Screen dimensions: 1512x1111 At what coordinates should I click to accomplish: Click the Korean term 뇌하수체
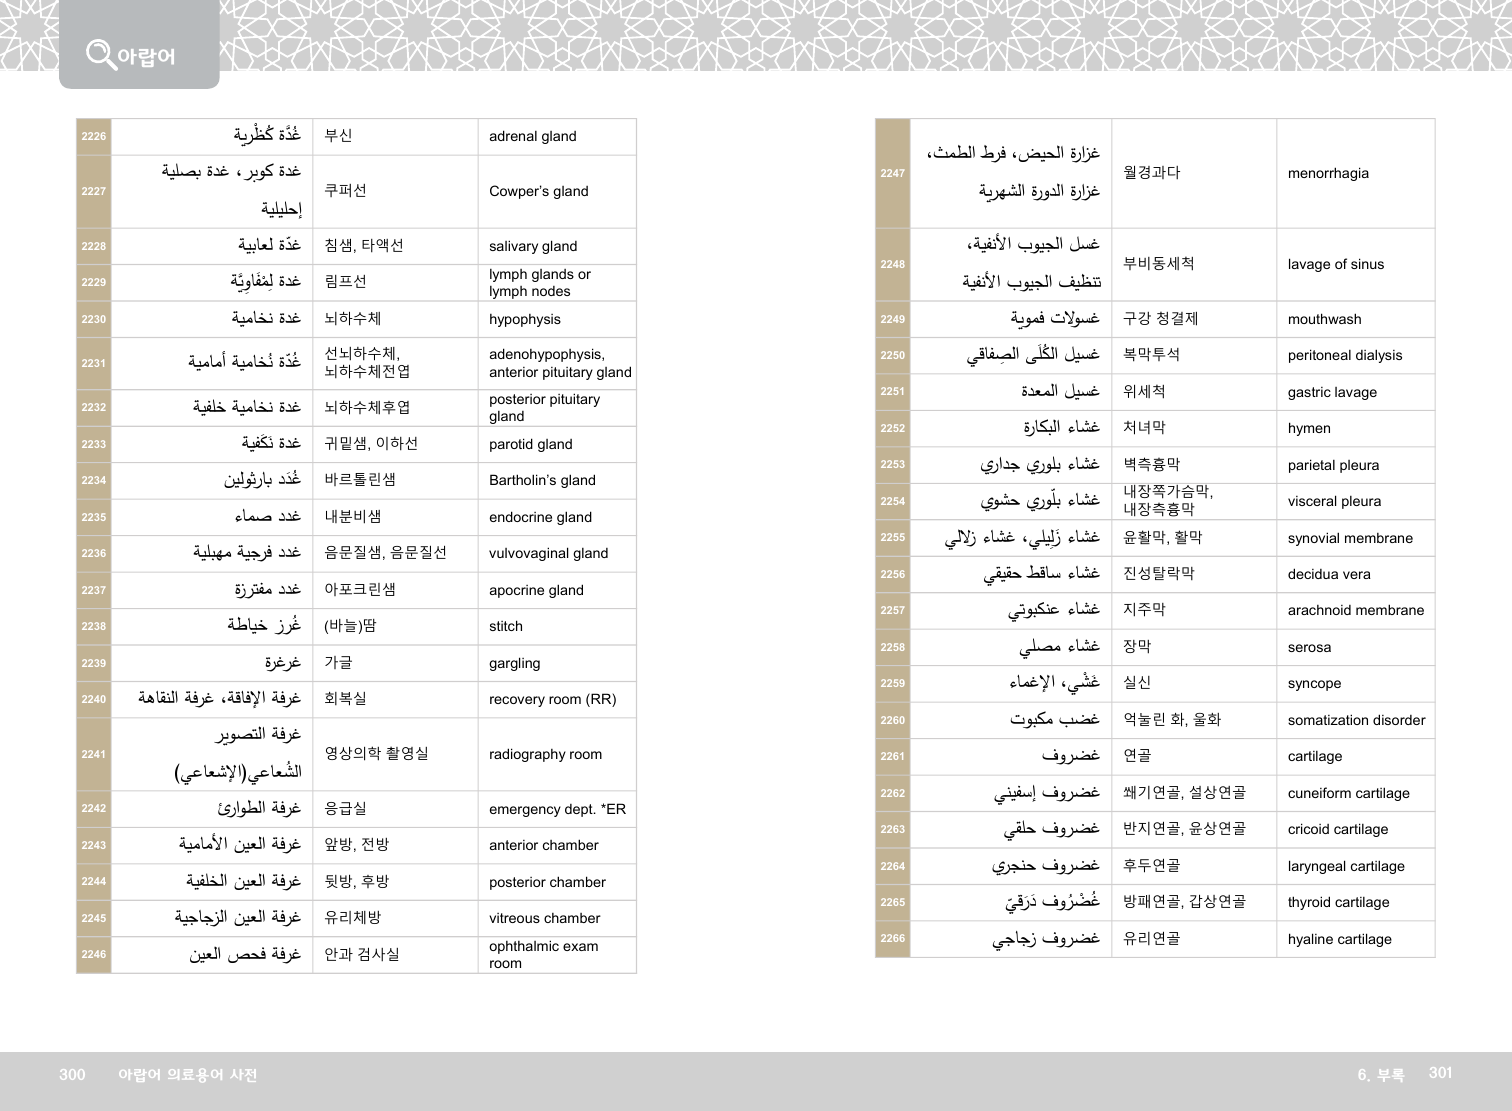pos(352,319)
